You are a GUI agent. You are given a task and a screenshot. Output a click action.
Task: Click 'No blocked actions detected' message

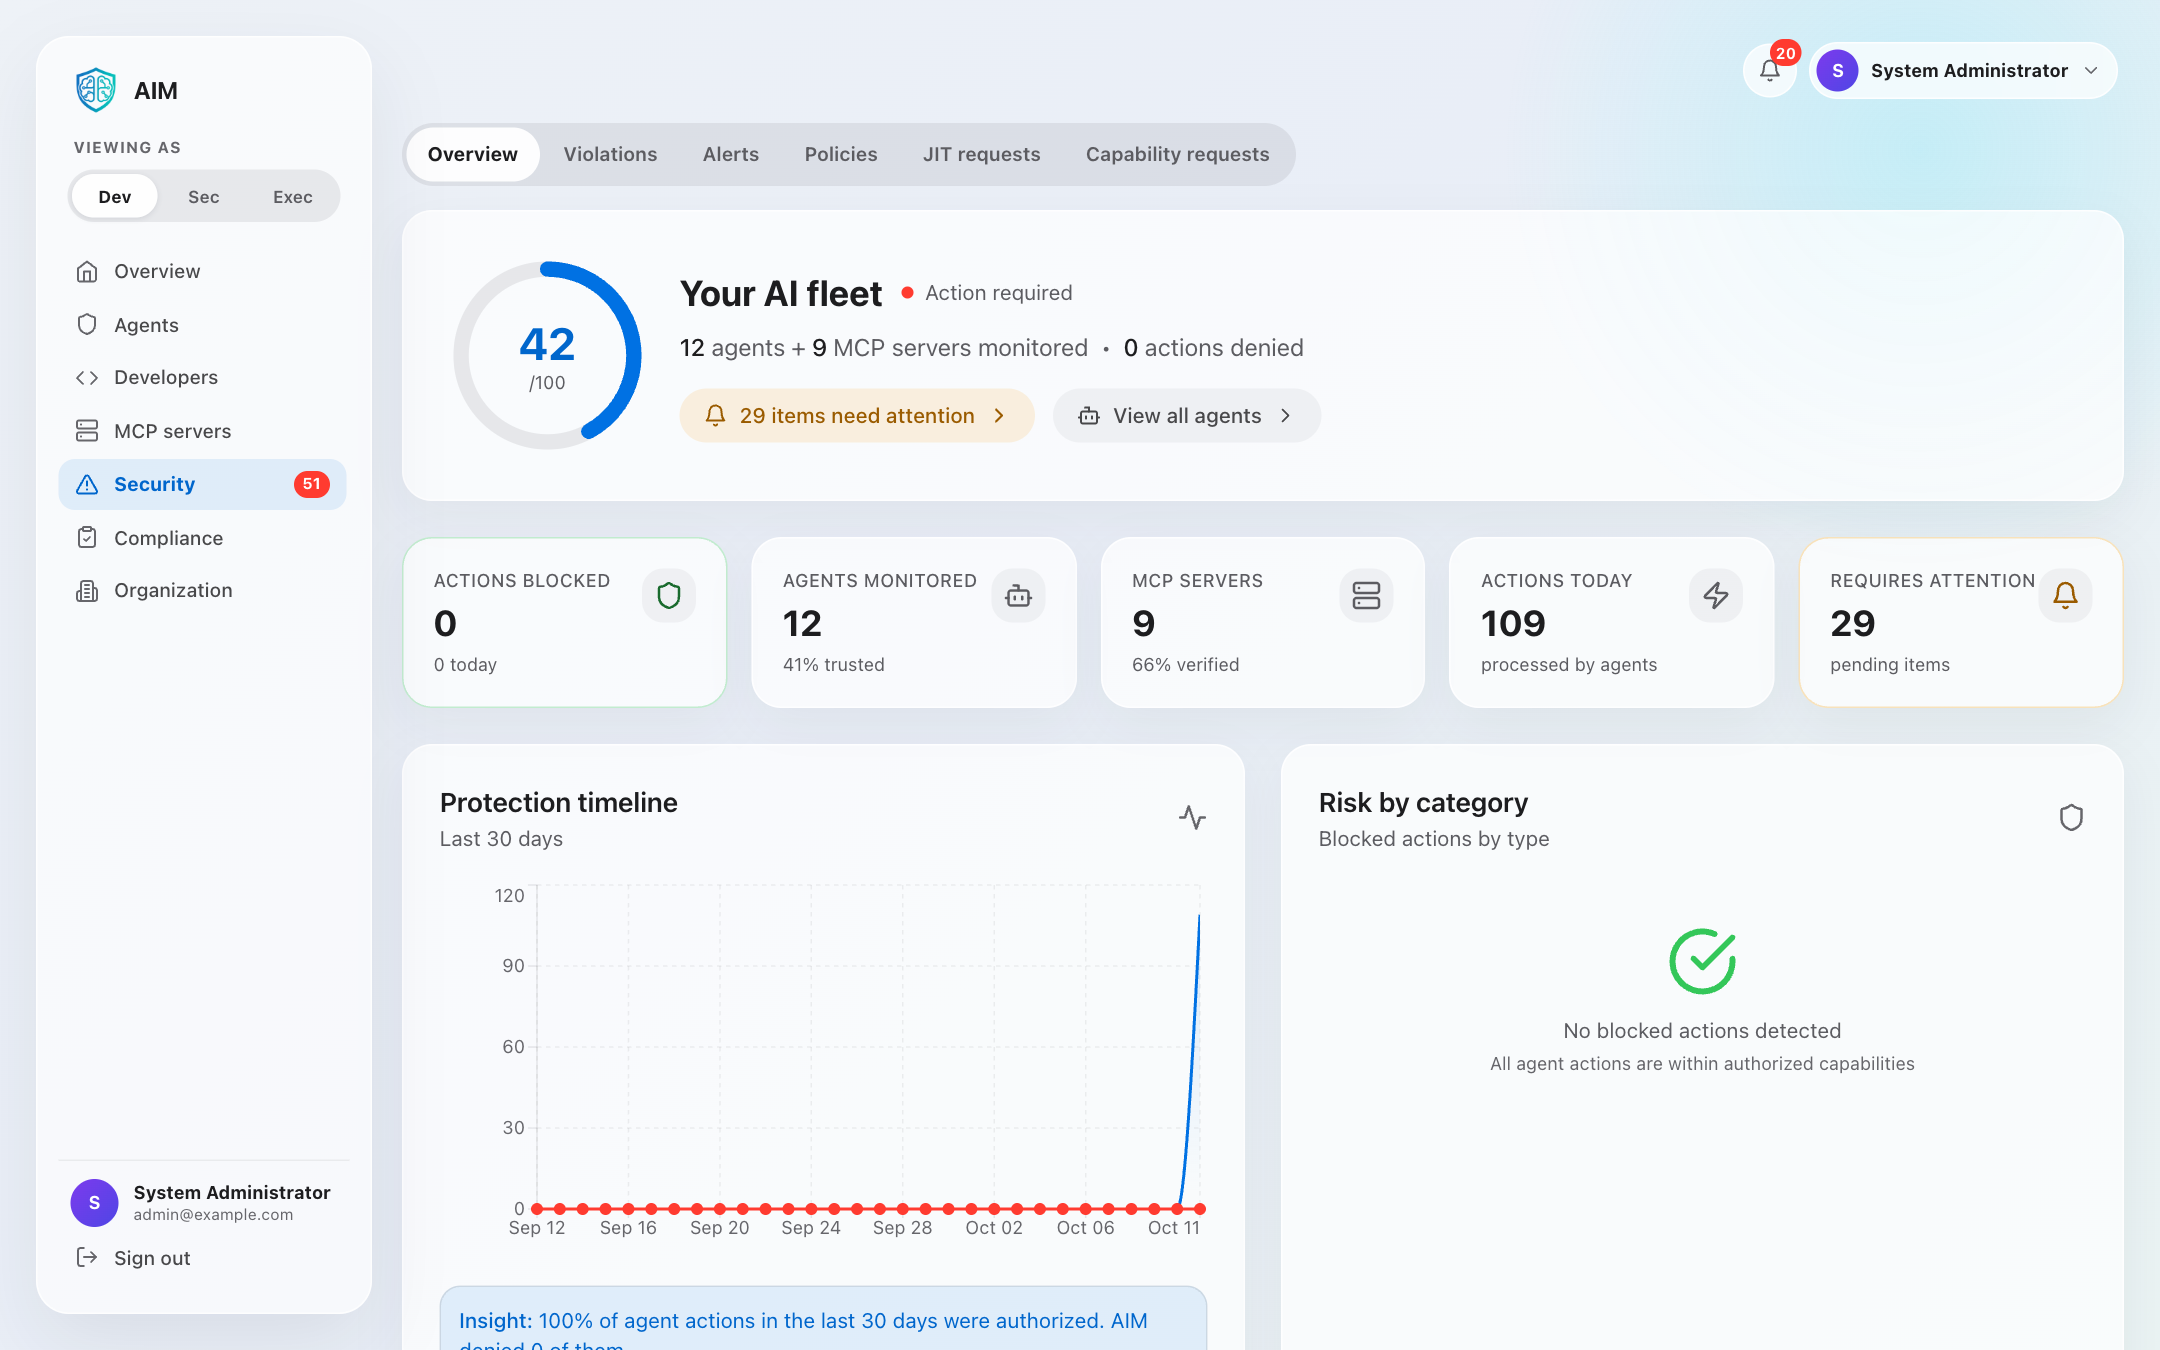(x=1702, y=1031)
